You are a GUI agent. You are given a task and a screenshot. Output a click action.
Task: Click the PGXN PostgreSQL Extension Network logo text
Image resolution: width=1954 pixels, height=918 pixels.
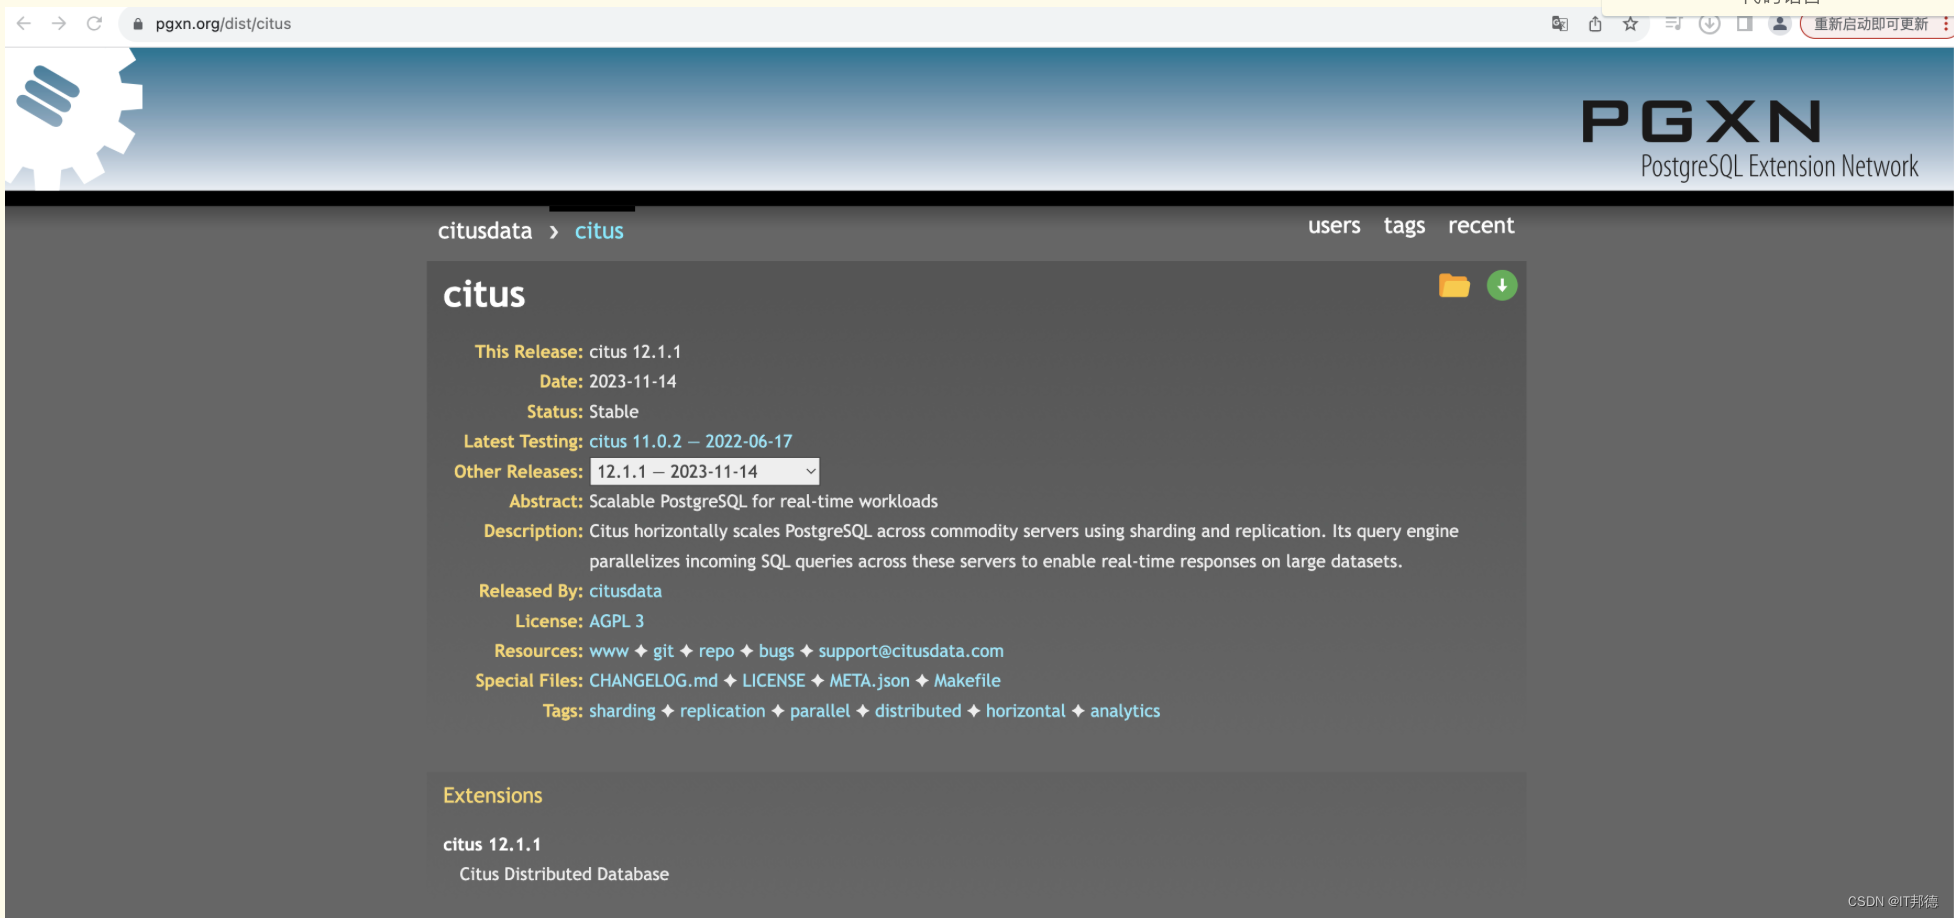(x=1750, y=140)
